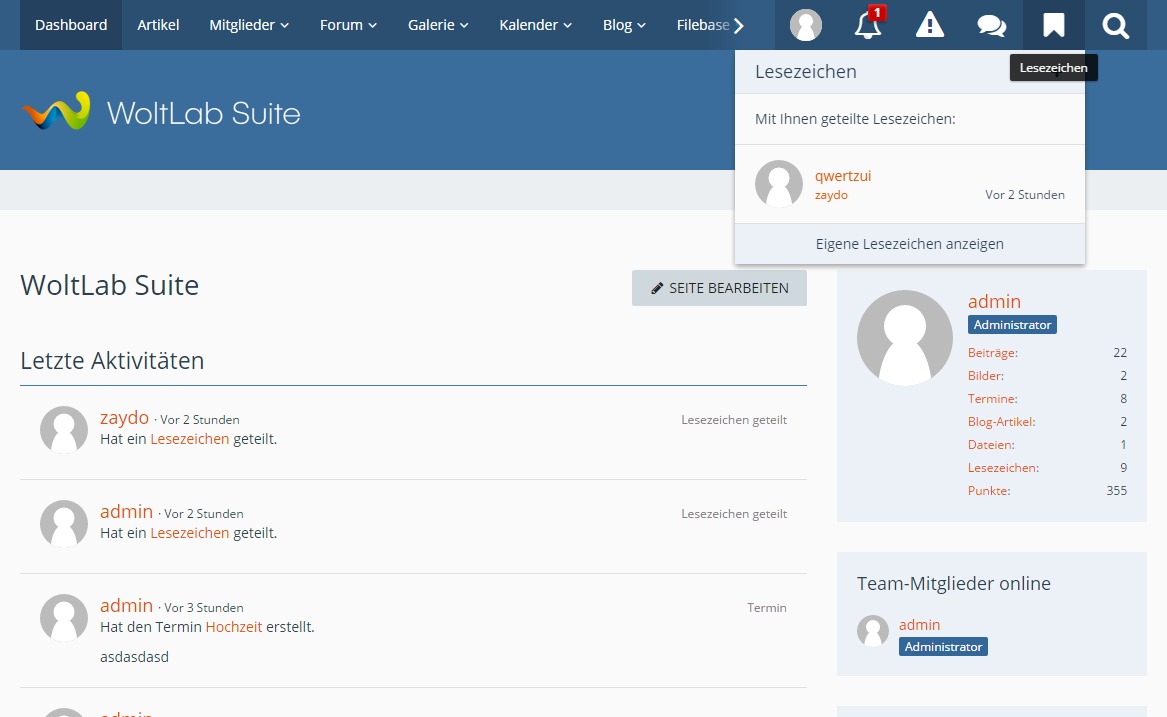Open the Hochzeit event link
This screenshot has height=717, width=1167.
coord(234,627)
